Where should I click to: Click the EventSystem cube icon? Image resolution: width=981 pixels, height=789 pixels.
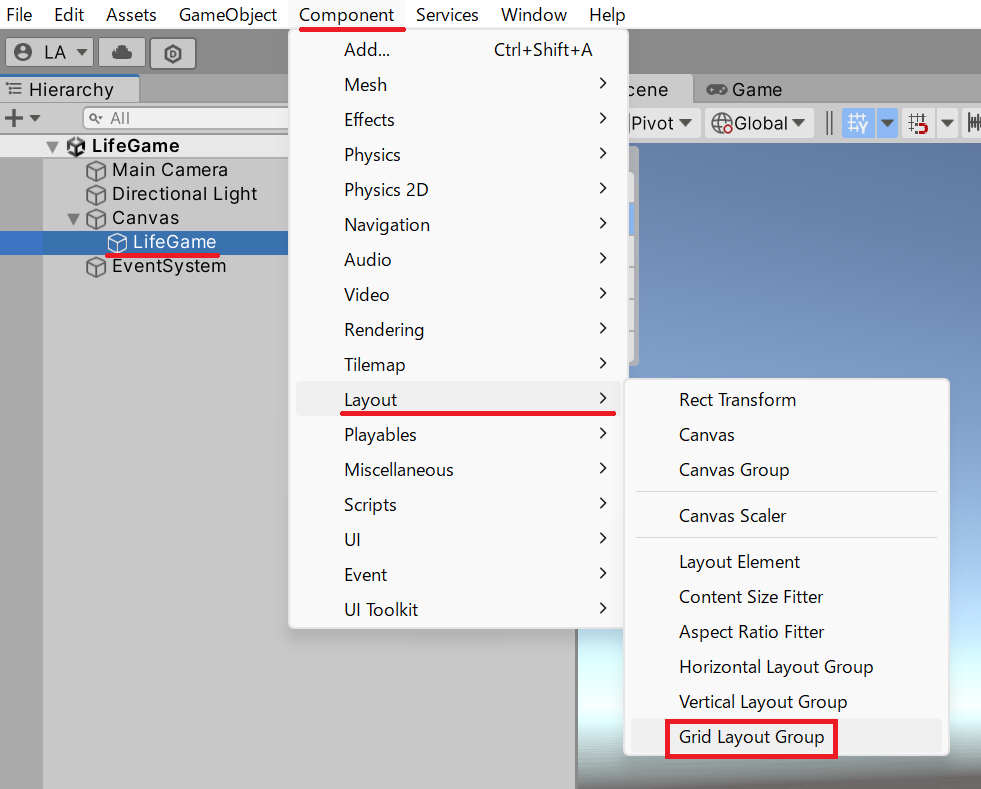point(96,267)
